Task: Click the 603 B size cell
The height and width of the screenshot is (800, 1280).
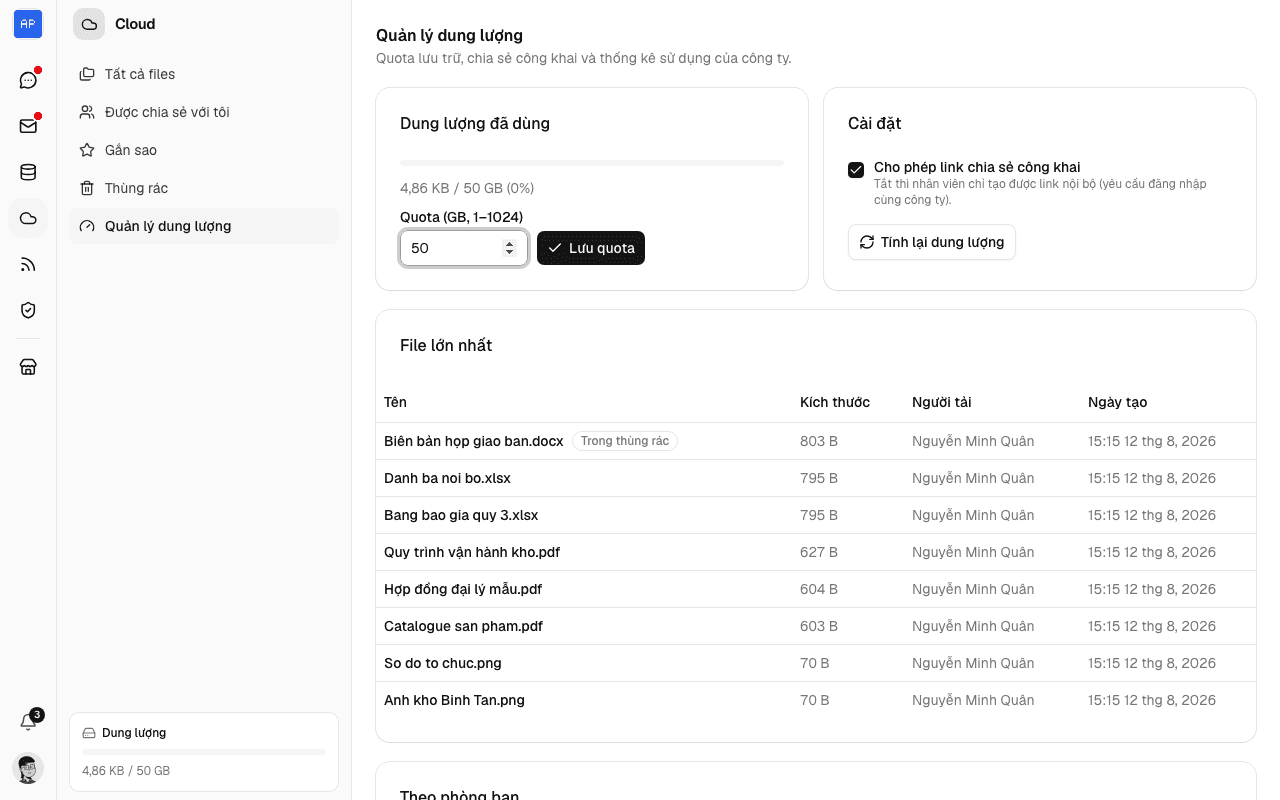Action: point(819,626)
